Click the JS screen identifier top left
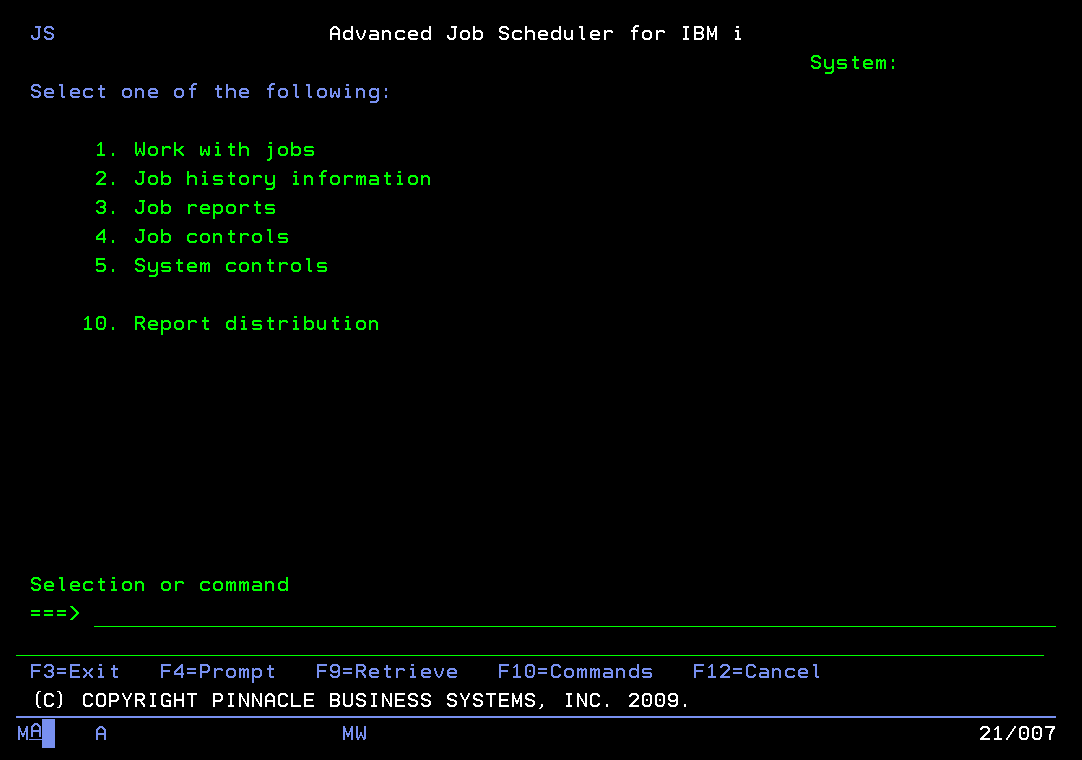1082x760 pixels. [x=42, y=33]
